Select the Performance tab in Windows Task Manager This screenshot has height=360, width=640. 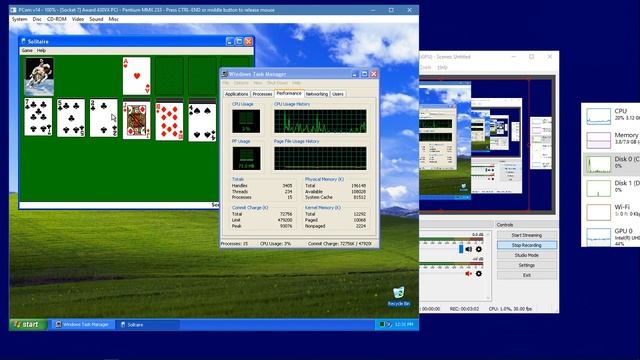coord(289,93)
